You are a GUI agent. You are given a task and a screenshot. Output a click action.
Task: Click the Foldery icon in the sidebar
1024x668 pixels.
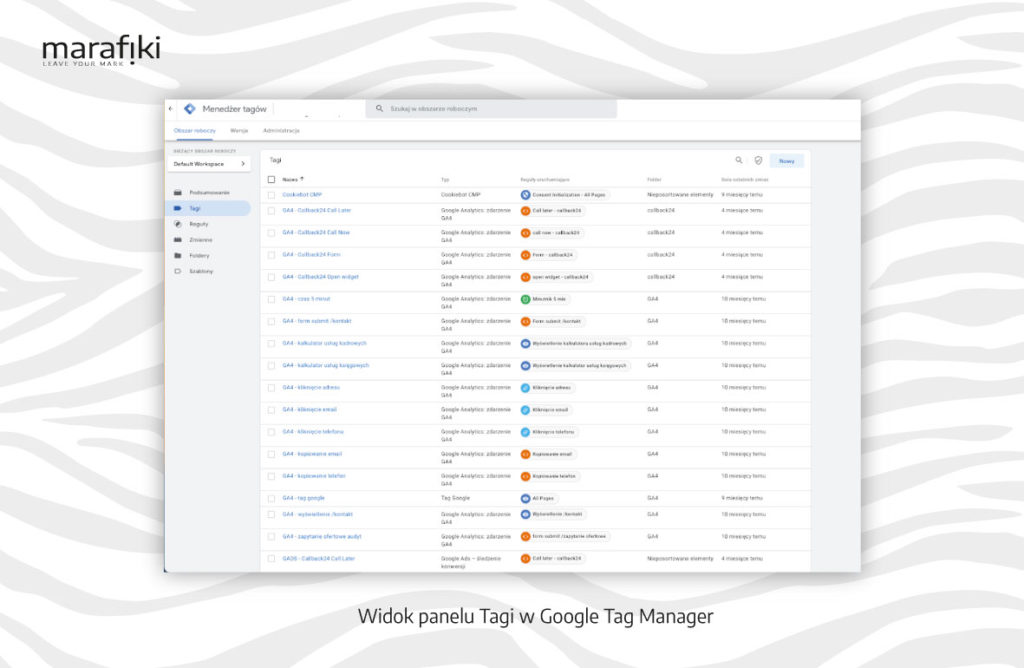tap(178, 255)
